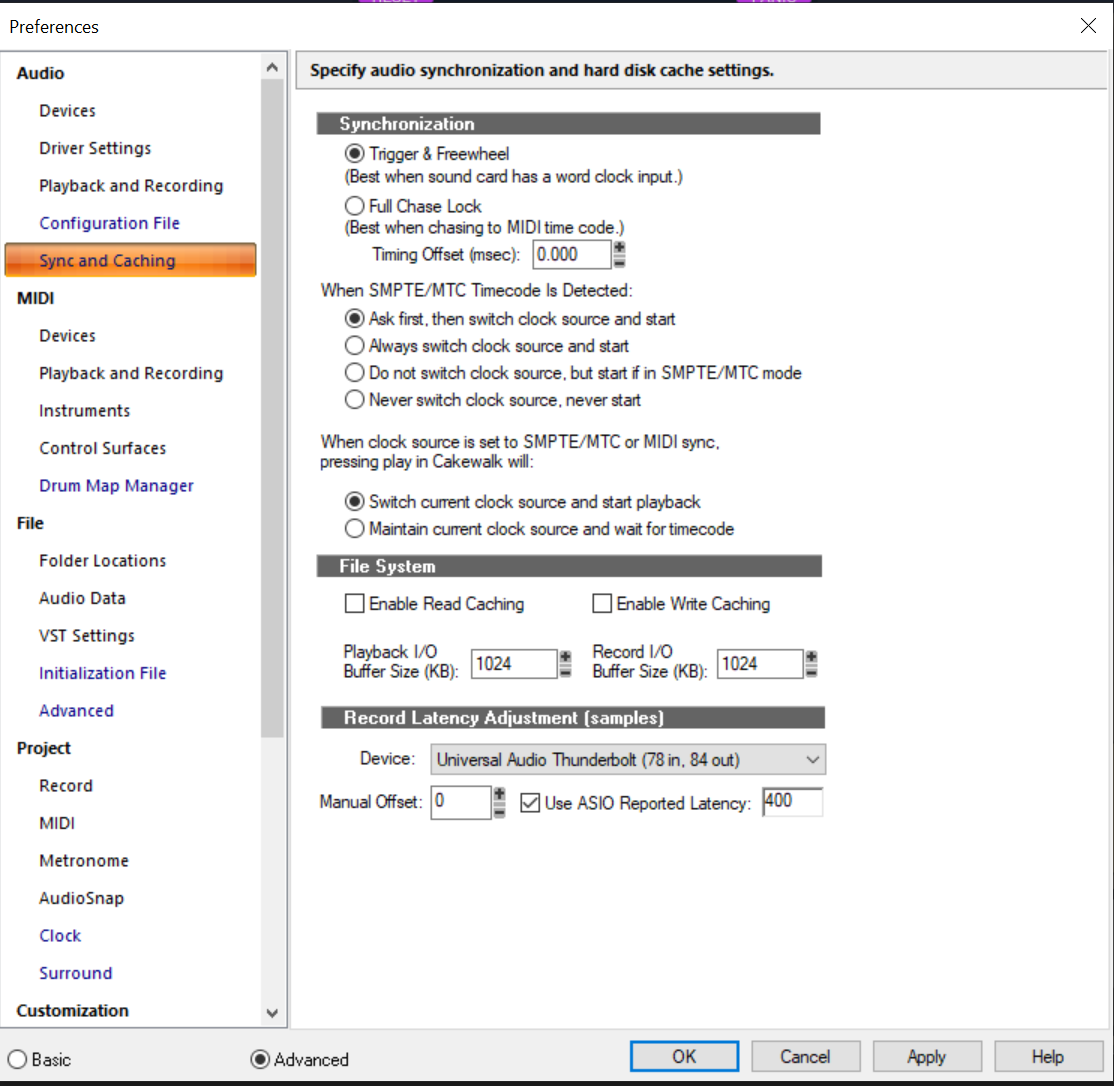
Task: Click sidebar scroll down arrow
Action: tap(271, 1014)
